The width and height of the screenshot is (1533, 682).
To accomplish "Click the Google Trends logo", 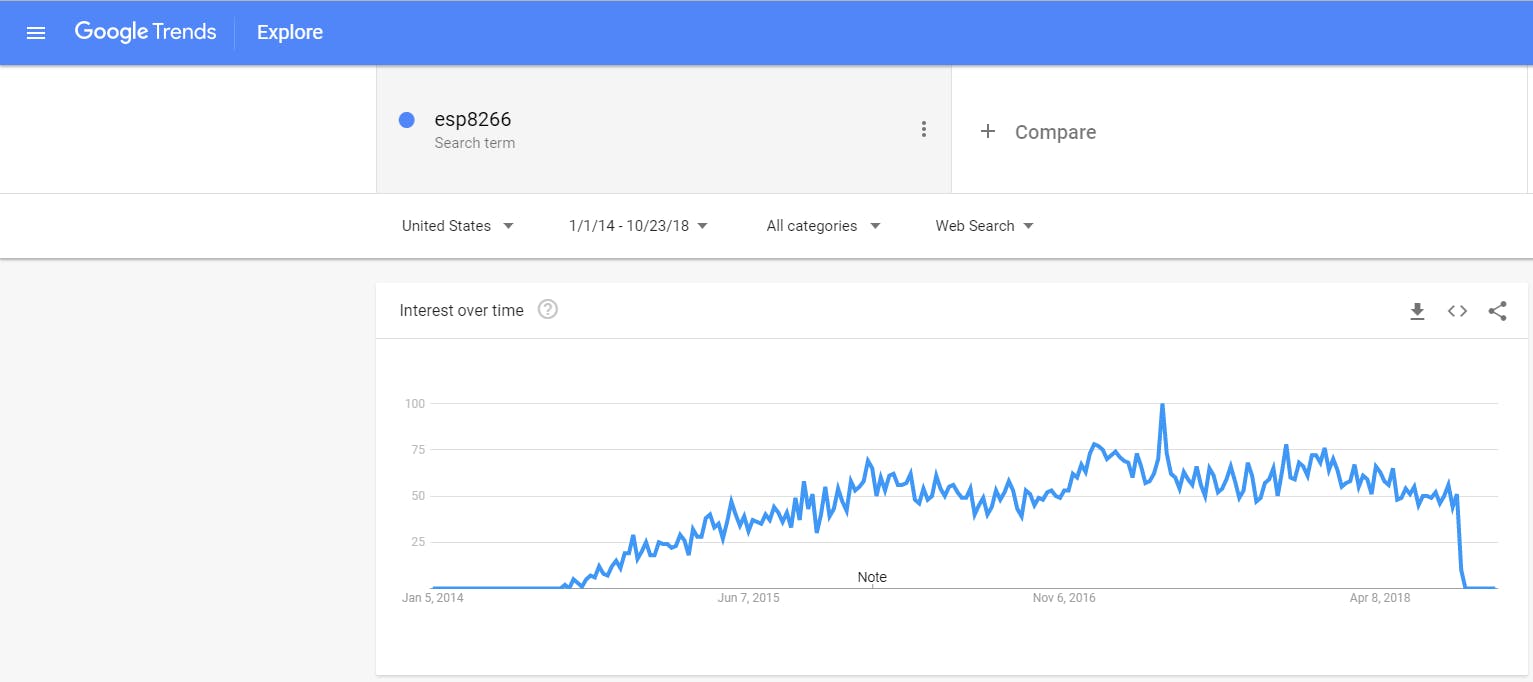I will (x=145, y=32).
